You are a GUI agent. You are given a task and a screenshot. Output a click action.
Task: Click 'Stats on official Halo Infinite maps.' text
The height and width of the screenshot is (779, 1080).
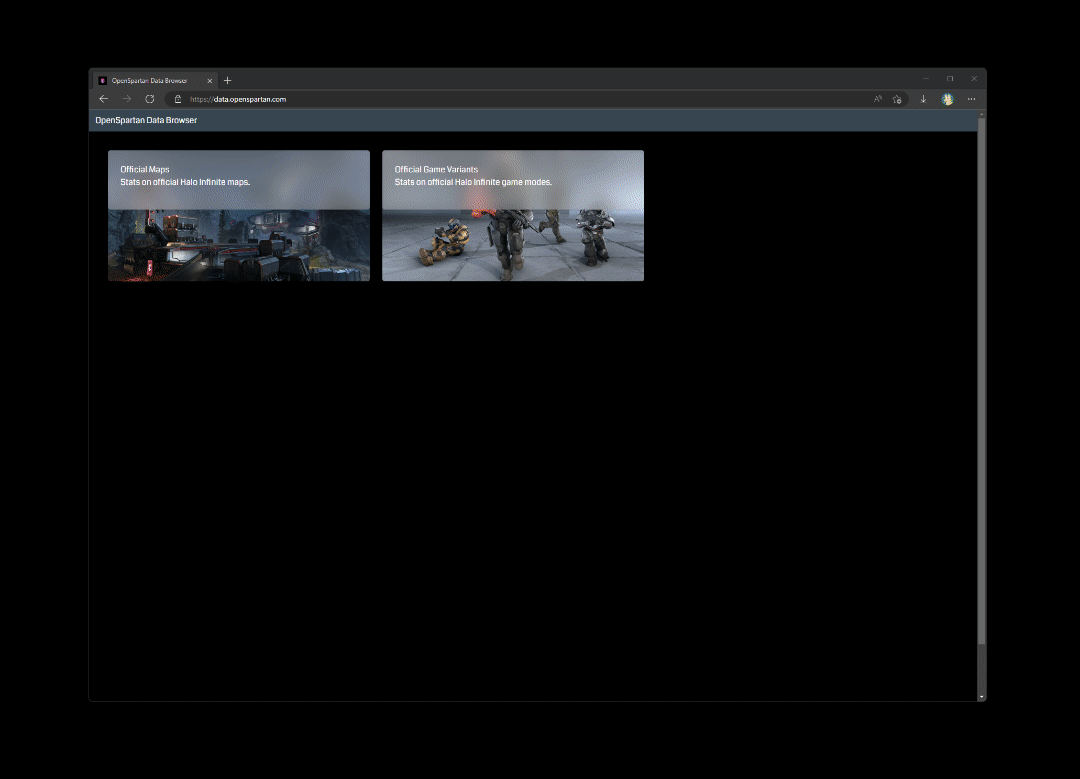click(185, 183)
